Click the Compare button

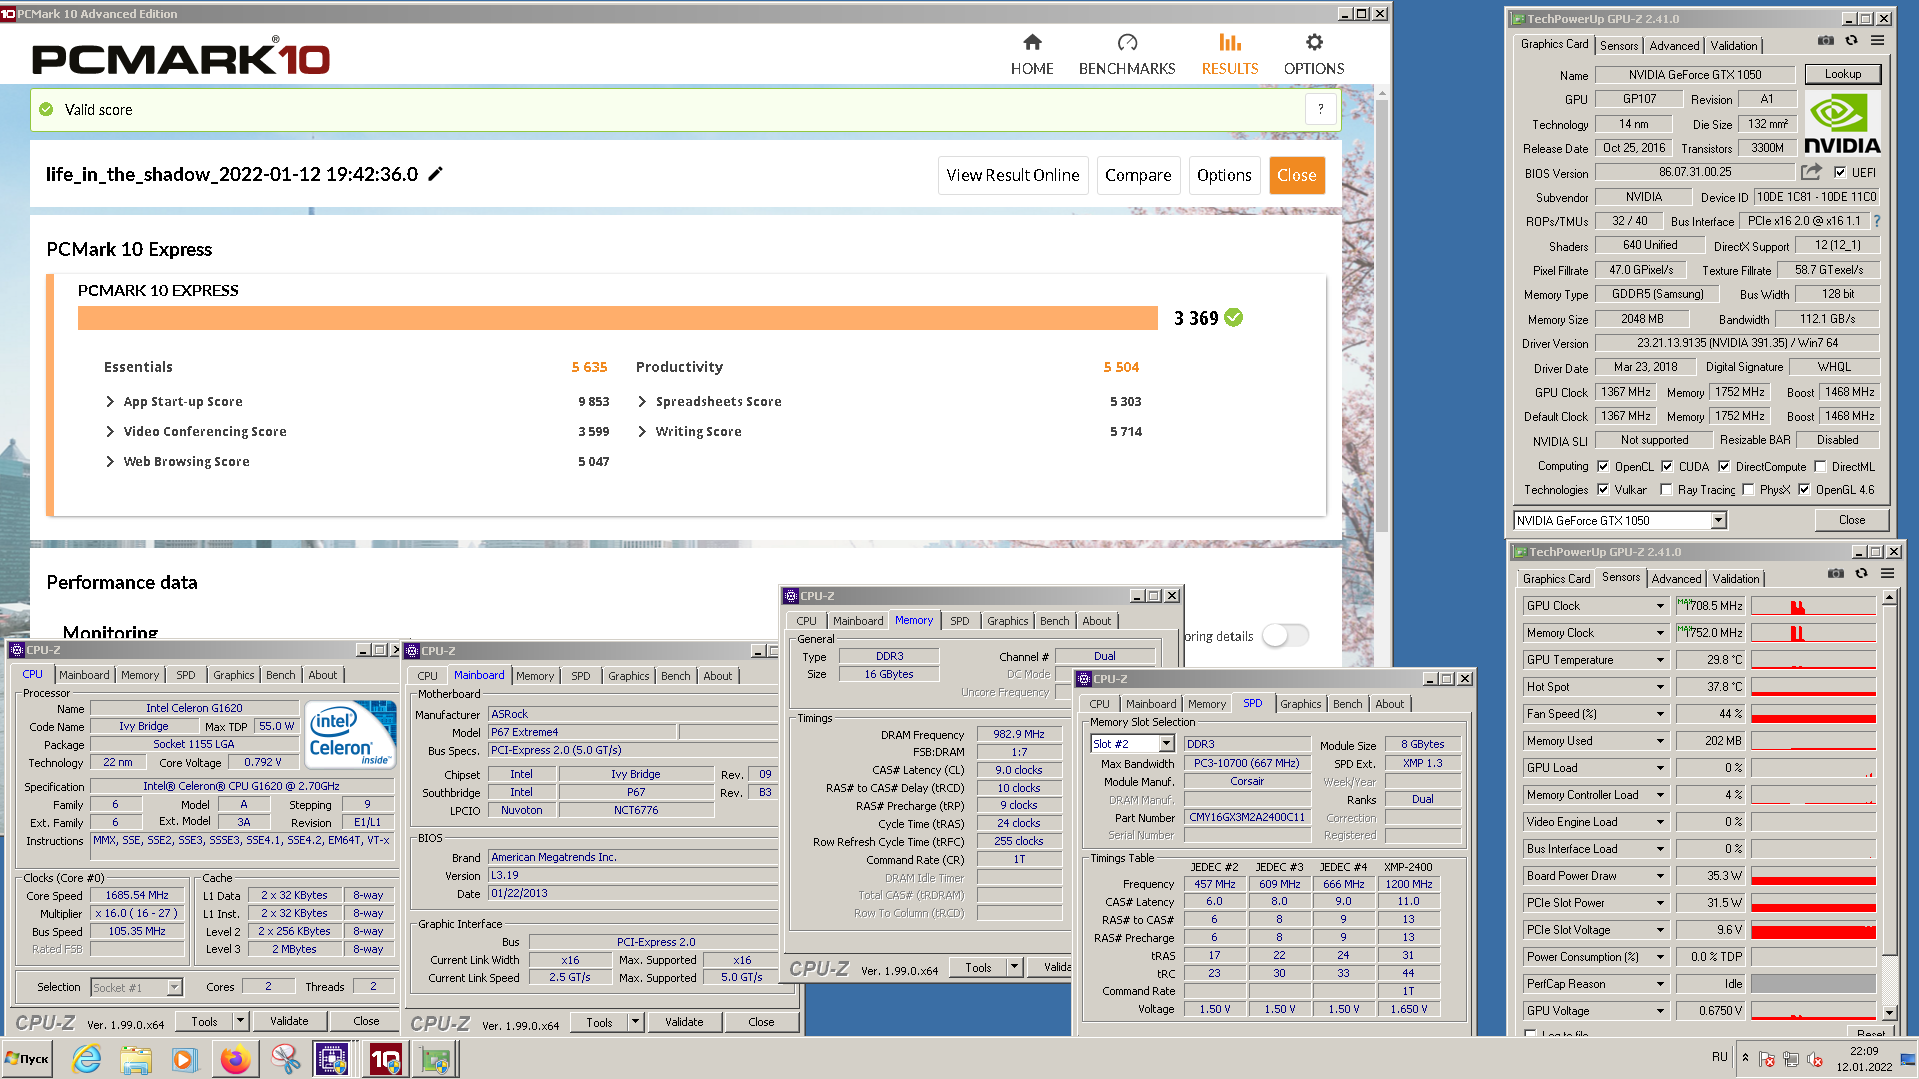(x=1138, y=175)
